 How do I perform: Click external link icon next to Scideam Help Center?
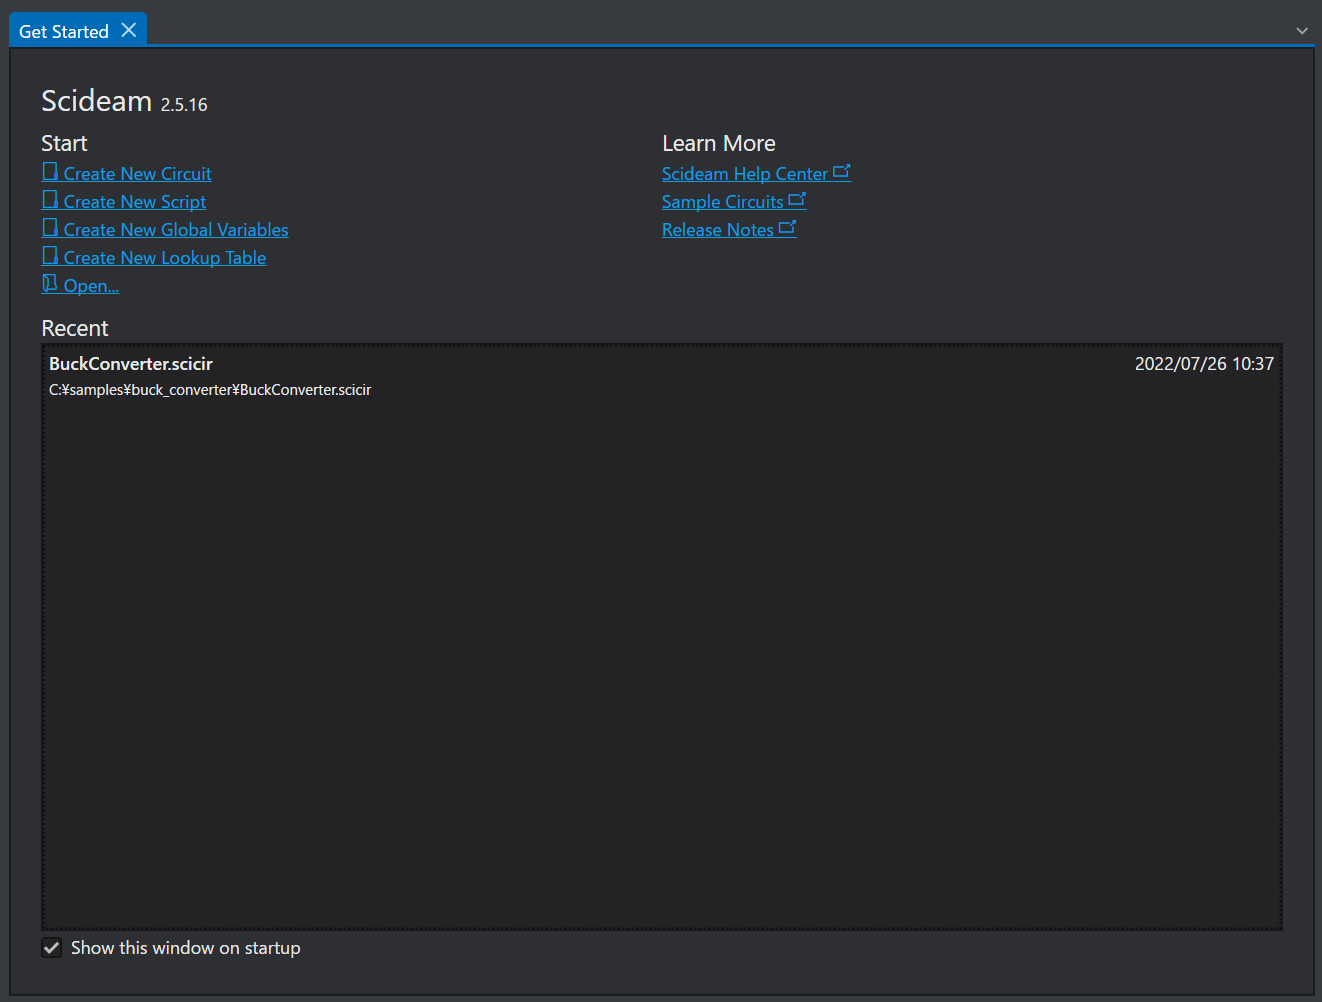click(841, 172)
